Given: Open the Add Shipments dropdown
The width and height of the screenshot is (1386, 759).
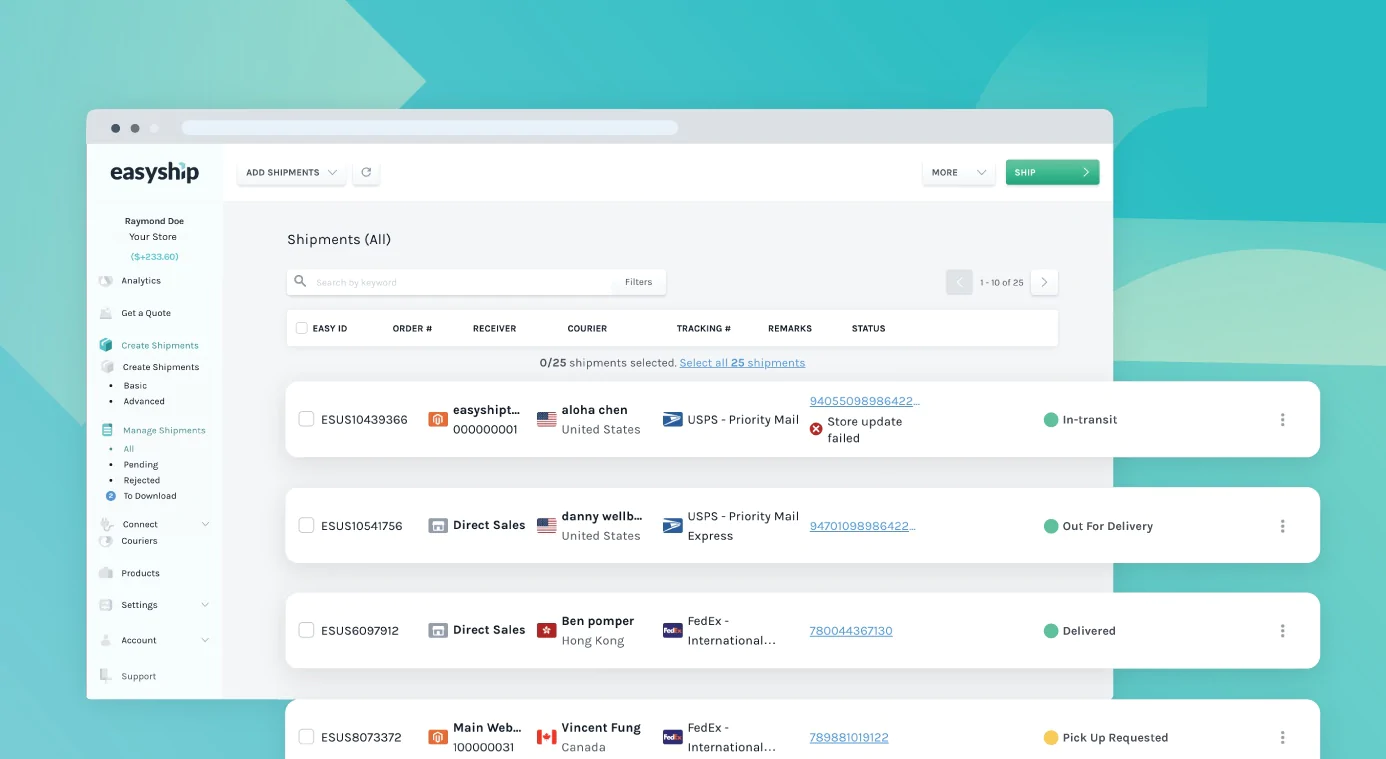Looking at the screenshot, I should pos(291,172).
